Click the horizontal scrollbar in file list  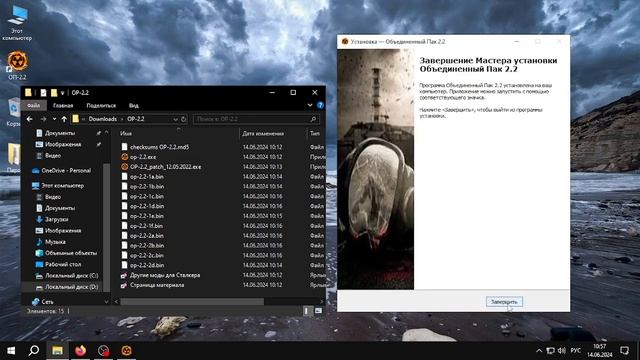(x=192, y=302)
